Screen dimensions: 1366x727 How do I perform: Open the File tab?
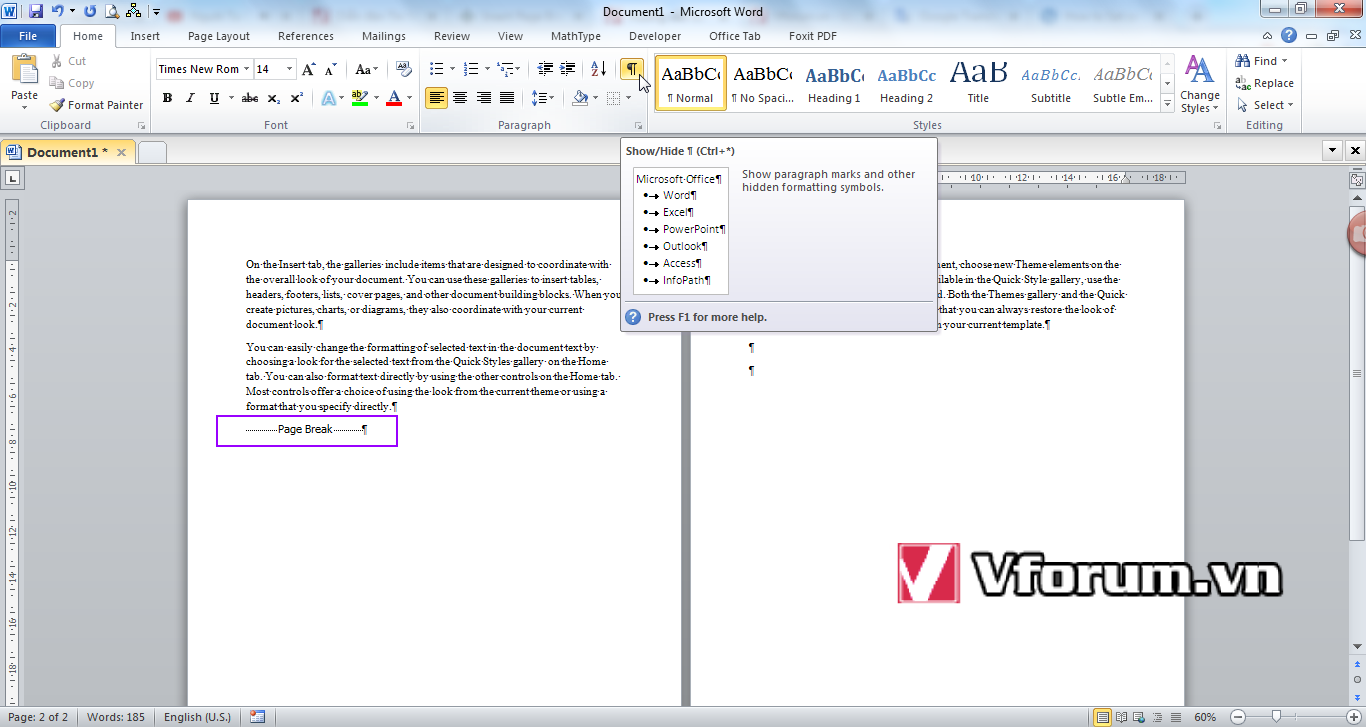tap(28, 36)
